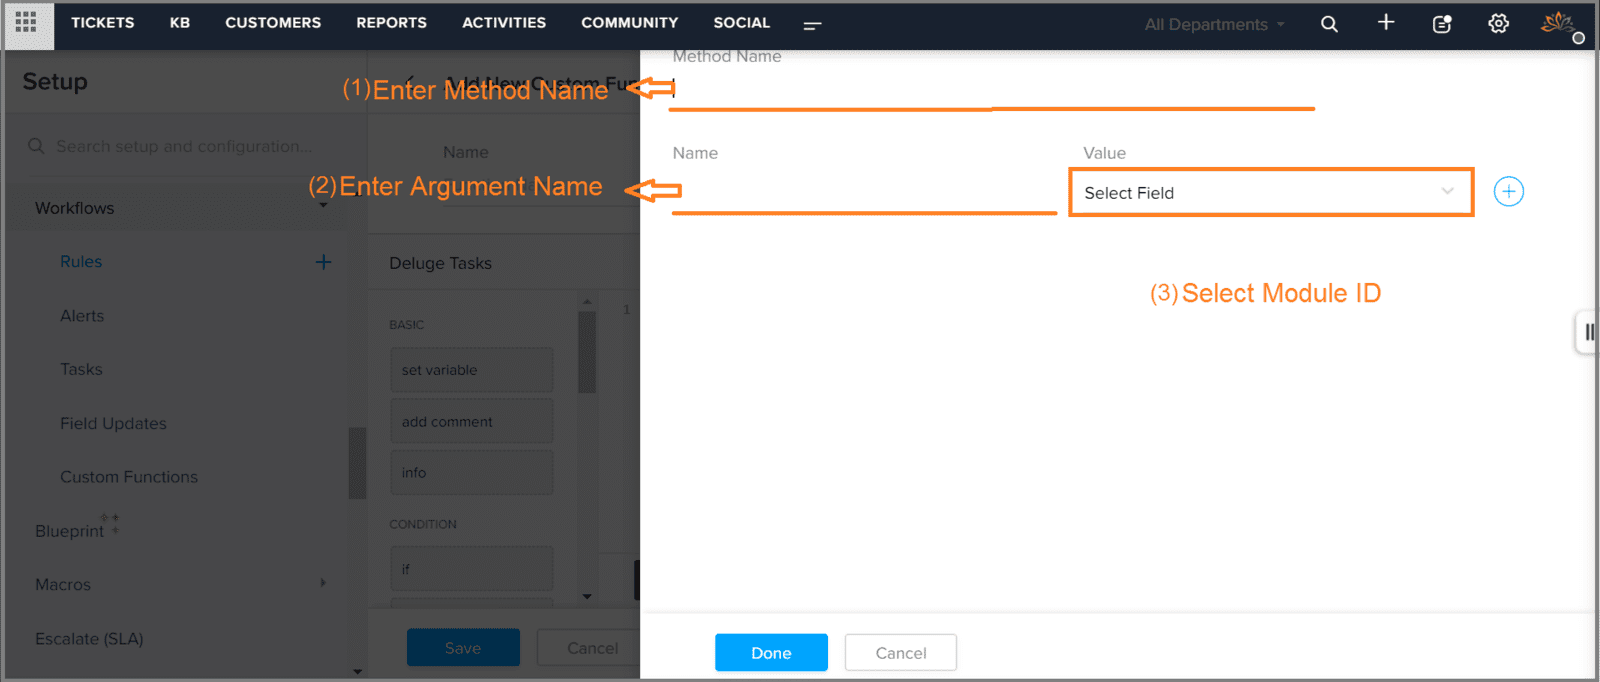Open the SOCIAL tab
Screen dimensions: 1600x682
click(741, 22)
